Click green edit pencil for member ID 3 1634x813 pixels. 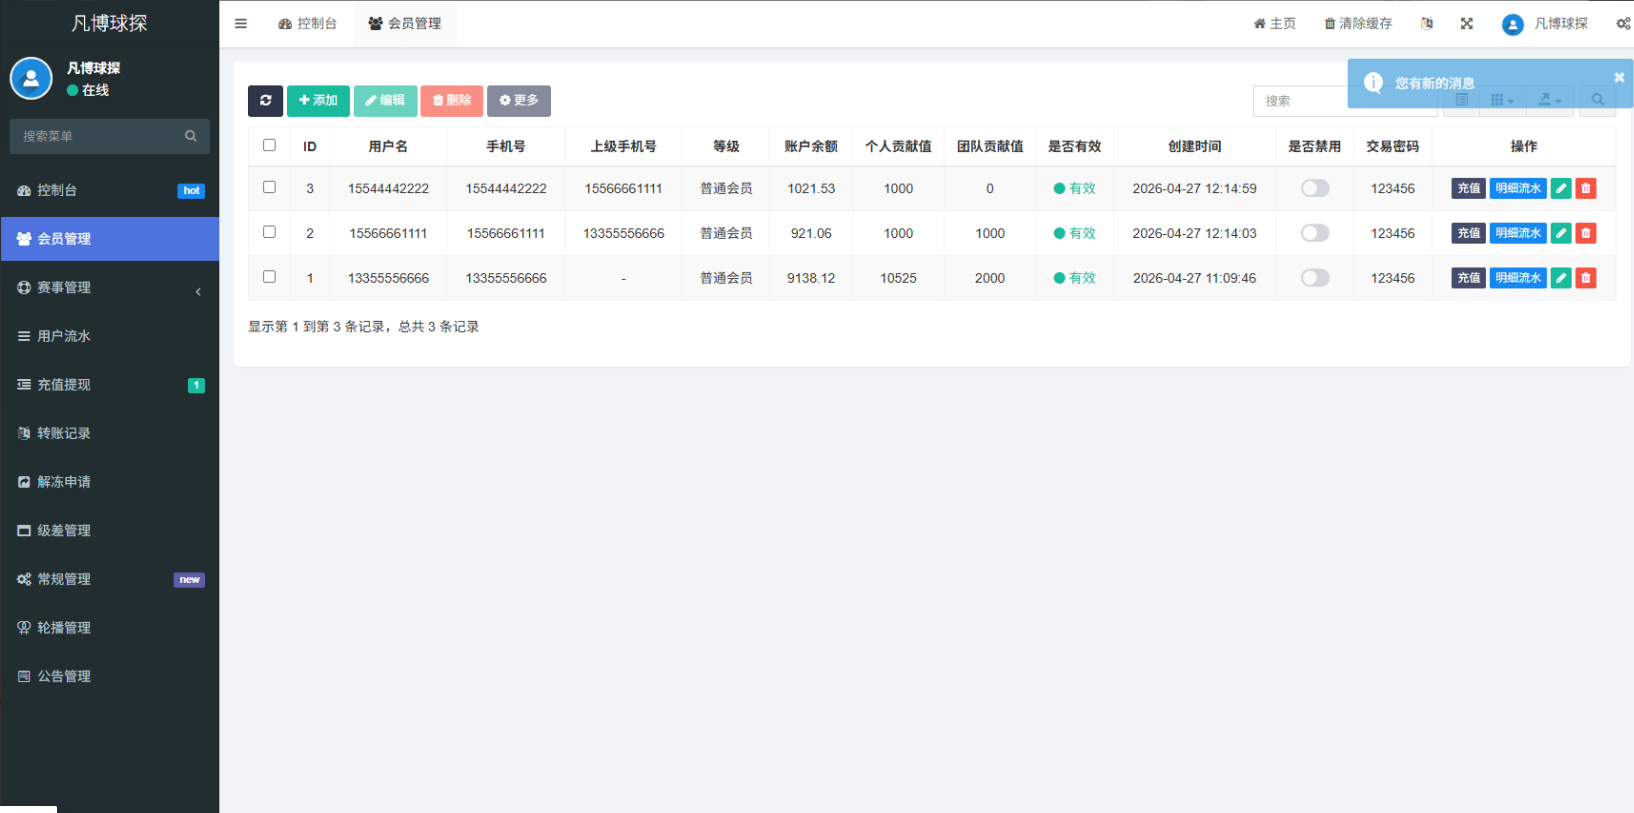tap(1561, 188)
